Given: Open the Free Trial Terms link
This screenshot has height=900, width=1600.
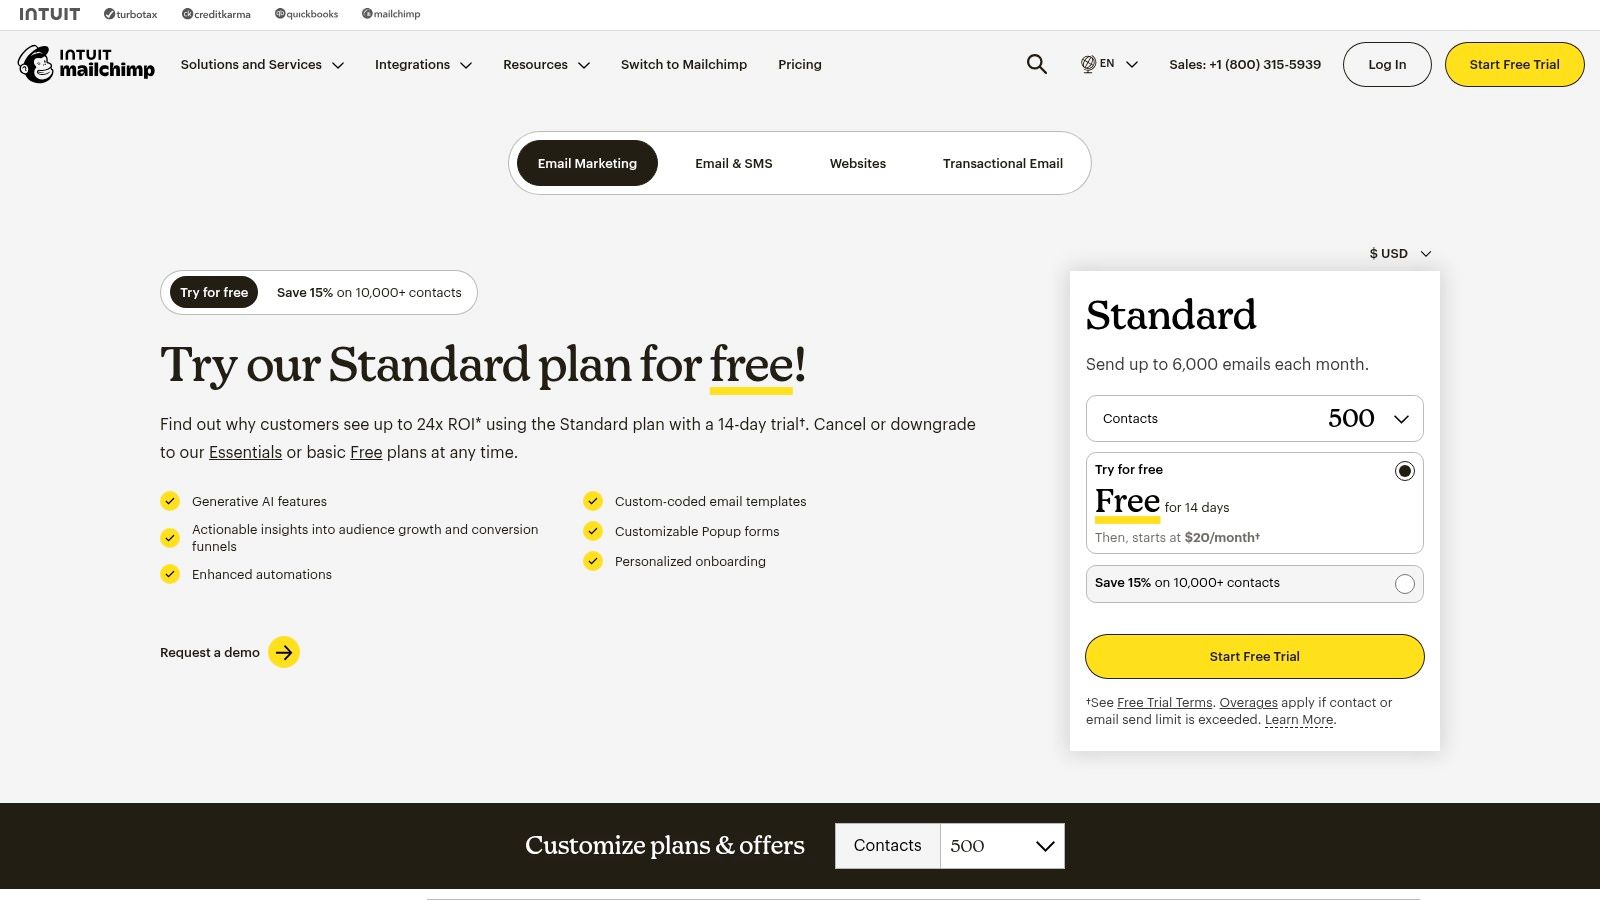Looking at the screenshot, I should (x=1164, y=702).
